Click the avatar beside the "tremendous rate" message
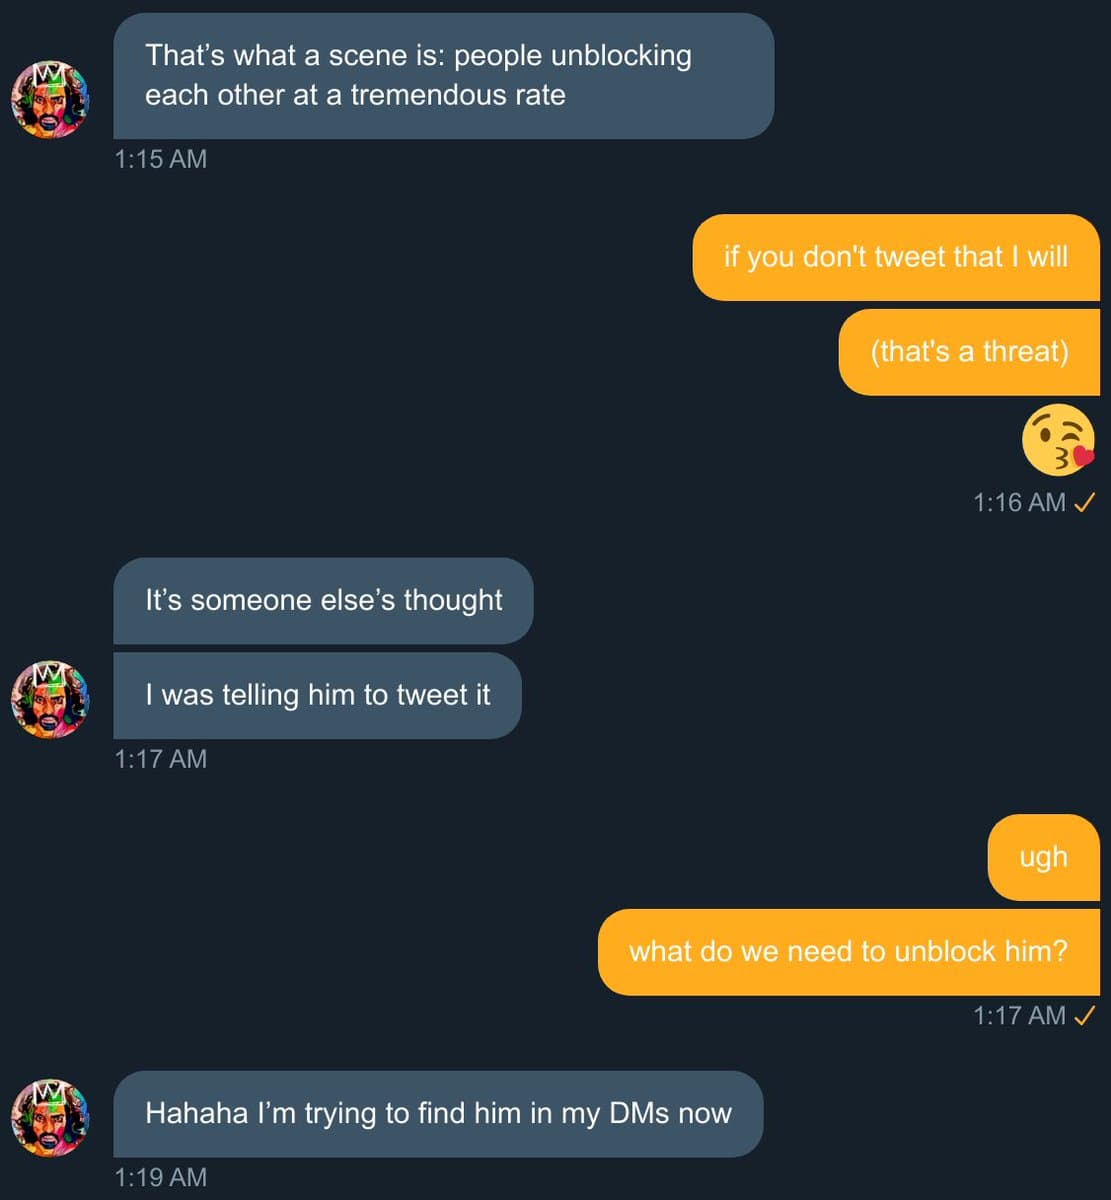This screenshot has height=1200, width=1111. point(50,100)
